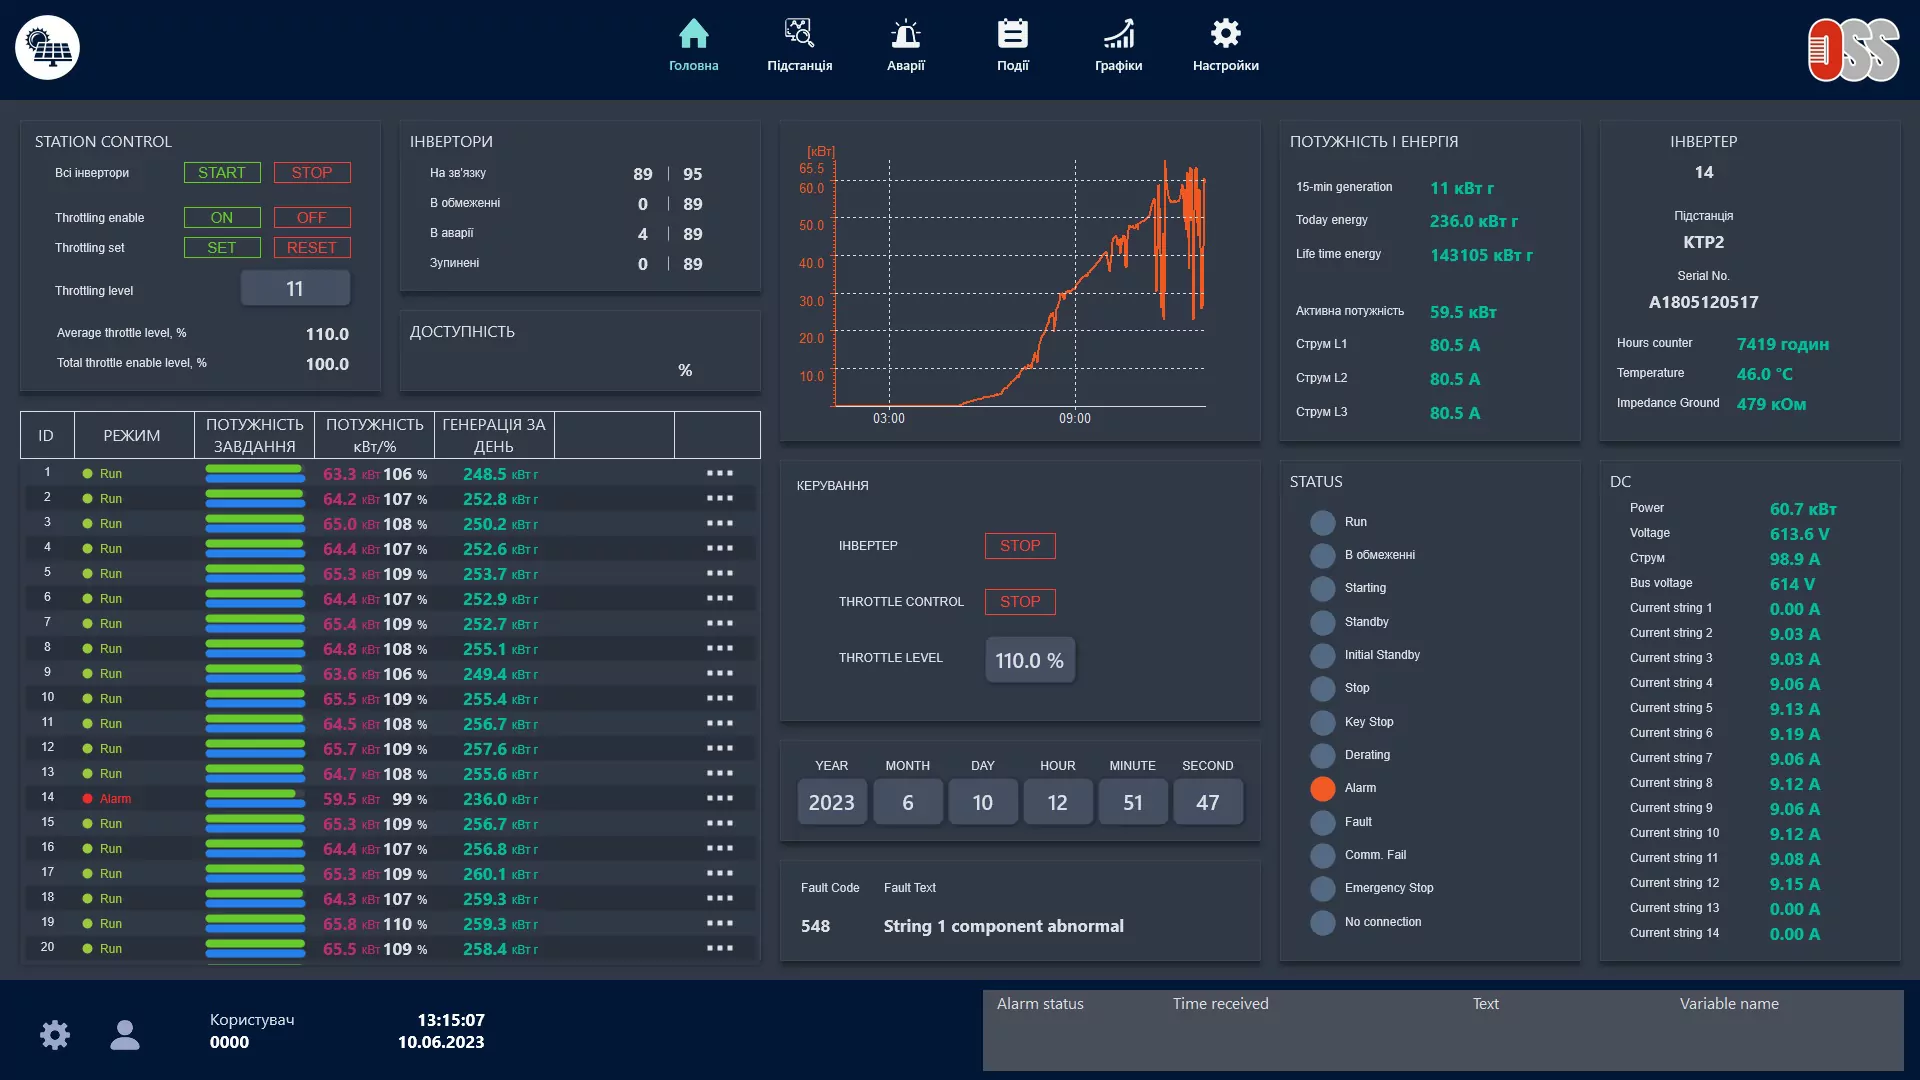The height and width of the screenshot is (1080, 1920).
Task: Select the Alarm row of inverter 14
Action: point(390,798)
